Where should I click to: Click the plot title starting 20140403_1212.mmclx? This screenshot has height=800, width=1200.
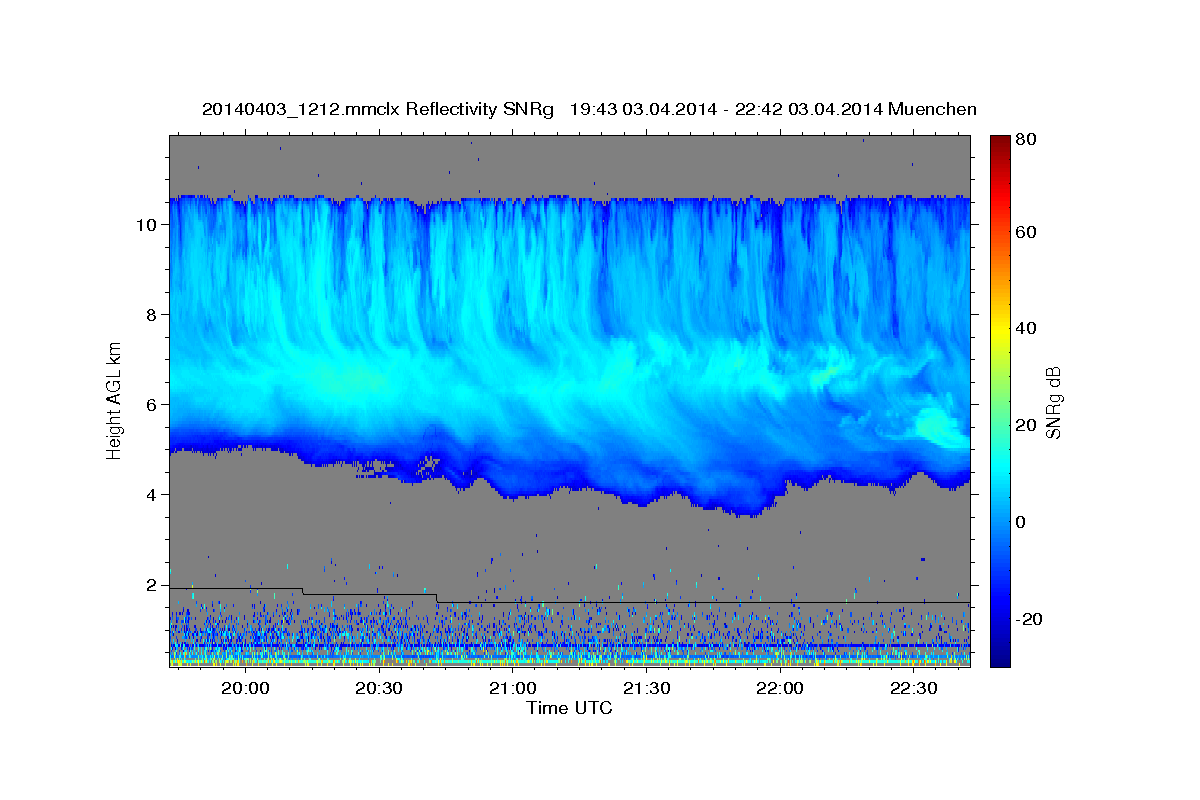coord(589,109)
